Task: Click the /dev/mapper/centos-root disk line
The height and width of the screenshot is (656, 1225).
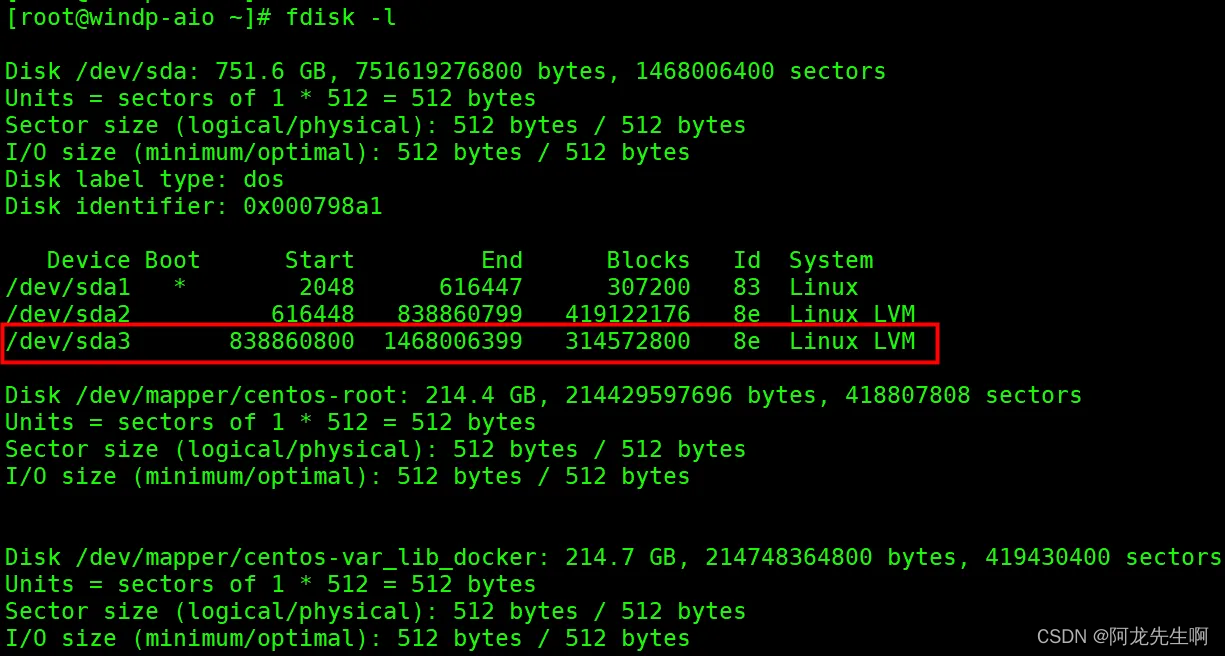Action: point(543,396)
